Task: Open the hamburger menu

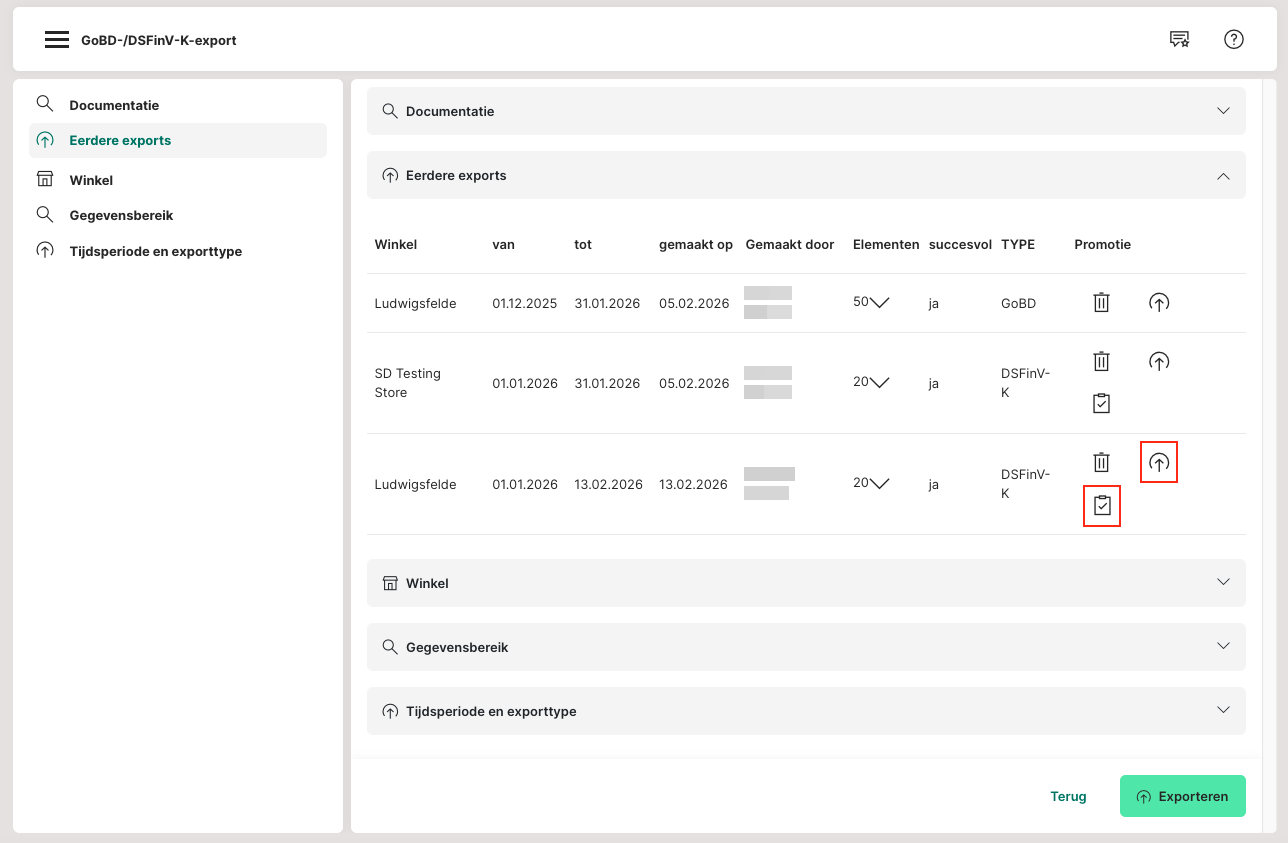Action: pyautogui.click(x=57, y=40)
